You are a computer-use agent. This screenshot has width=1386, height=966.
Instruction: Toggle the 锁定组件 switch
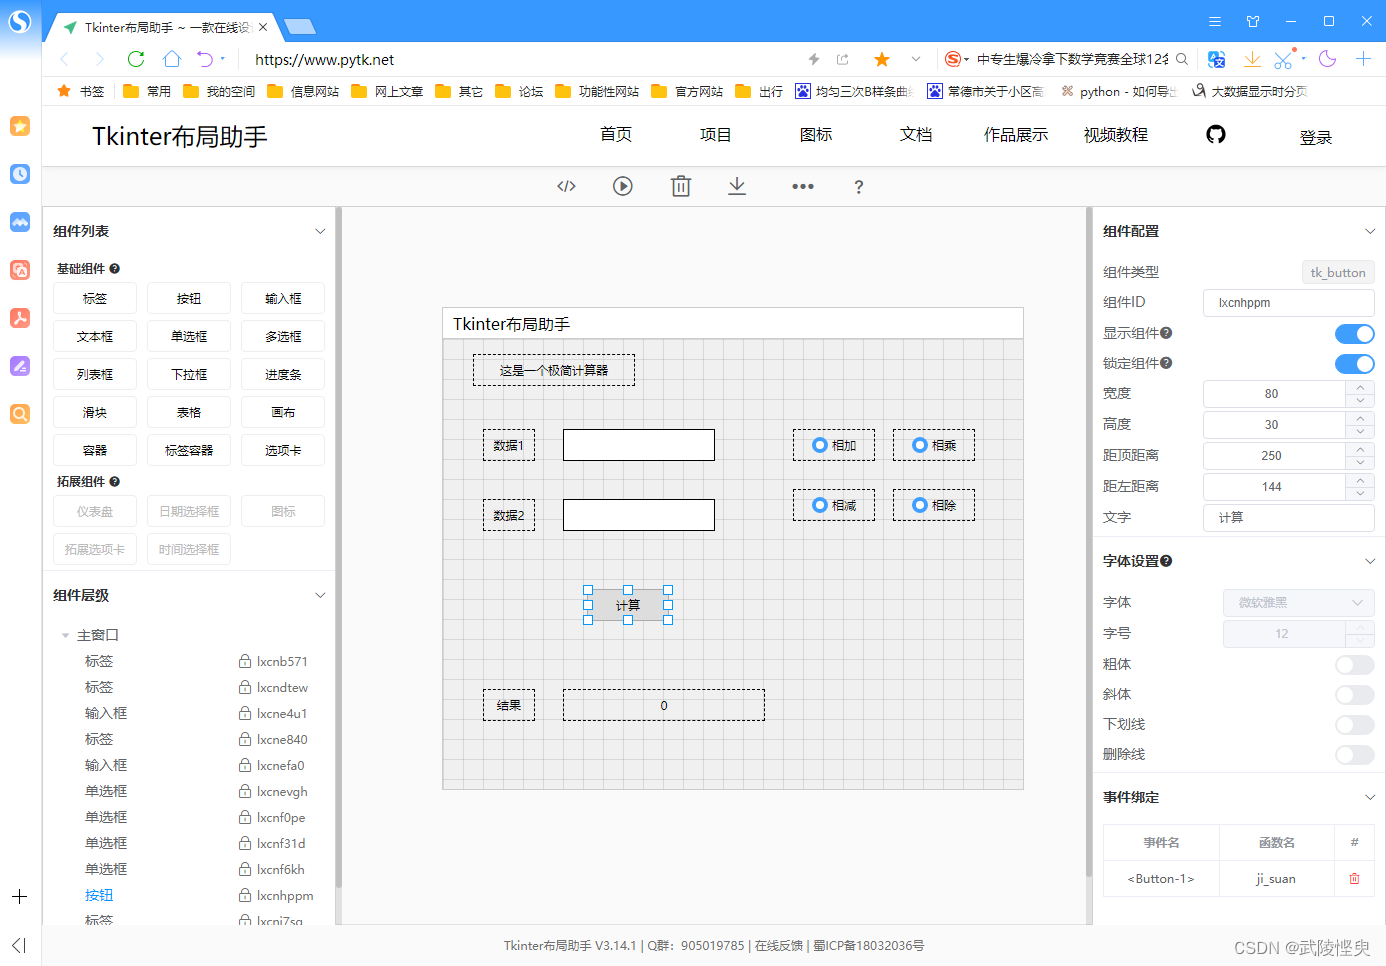pos(1355,364)
